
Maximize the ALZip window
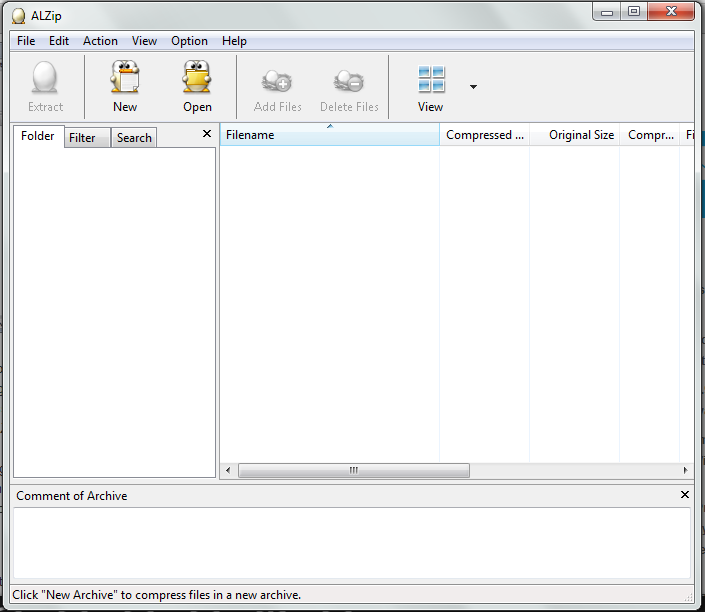[634, 12]
